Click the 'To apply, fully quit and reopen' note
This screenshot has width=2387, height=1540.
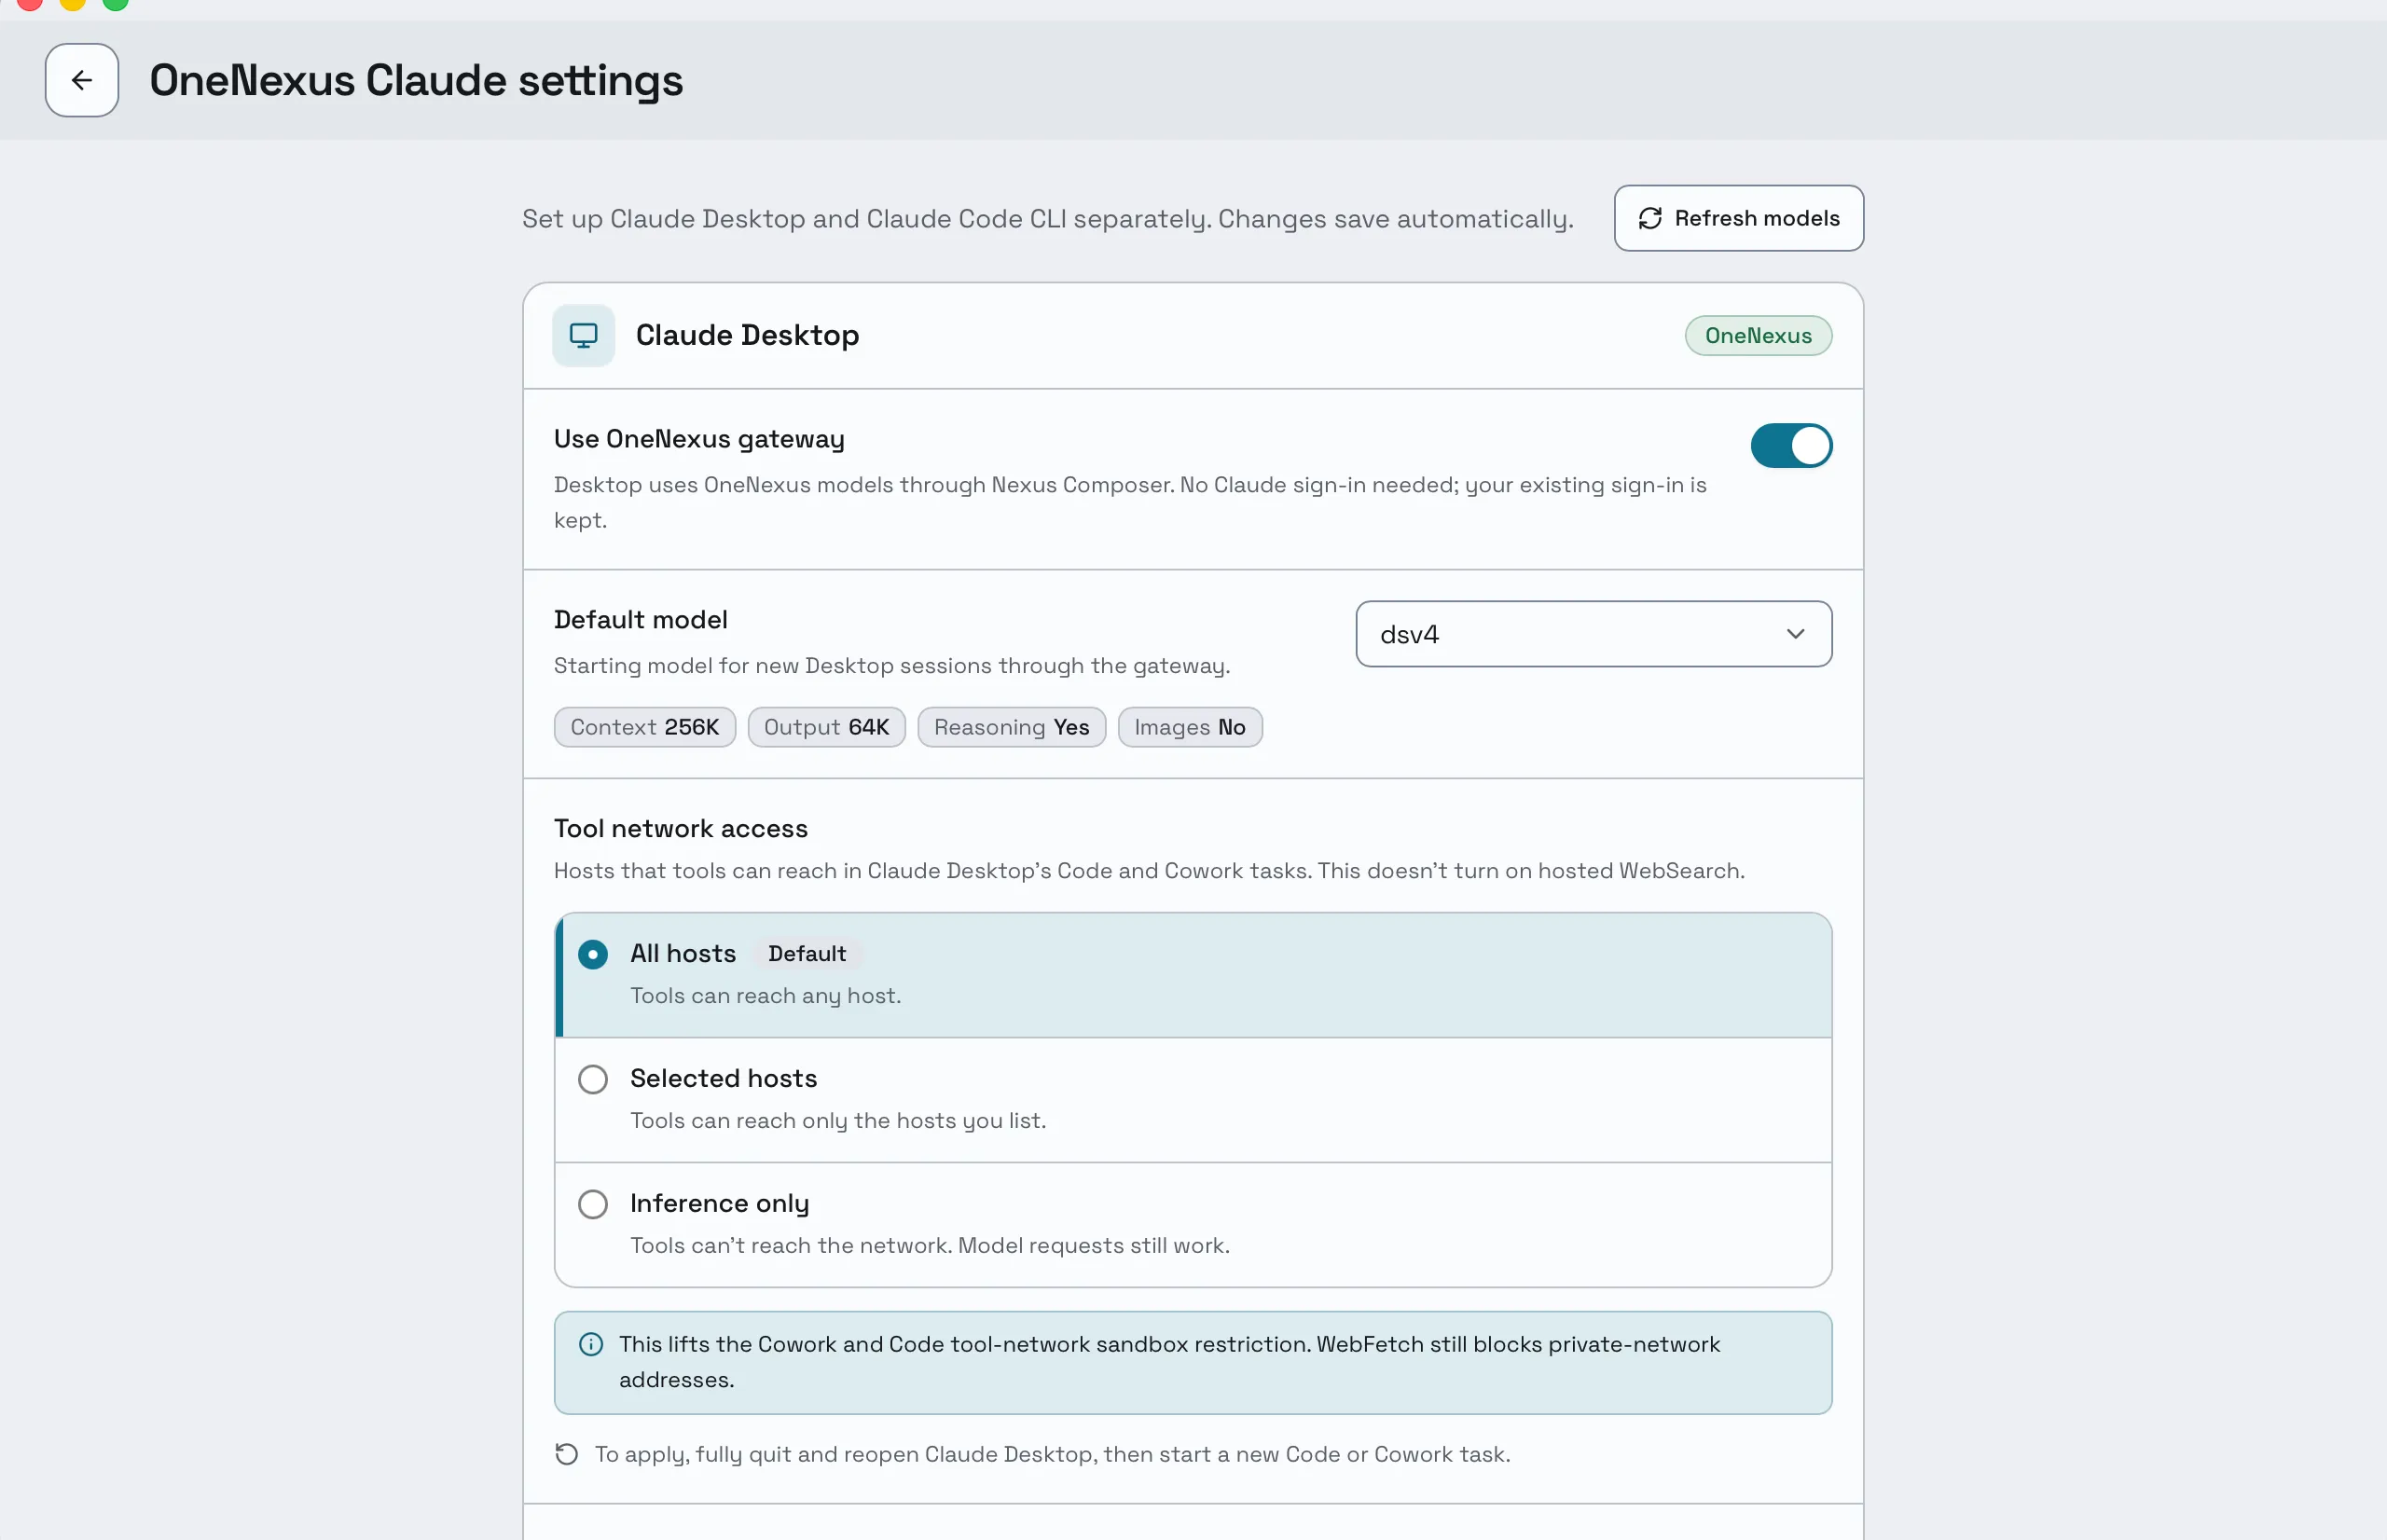(x=1052, y=1454)
